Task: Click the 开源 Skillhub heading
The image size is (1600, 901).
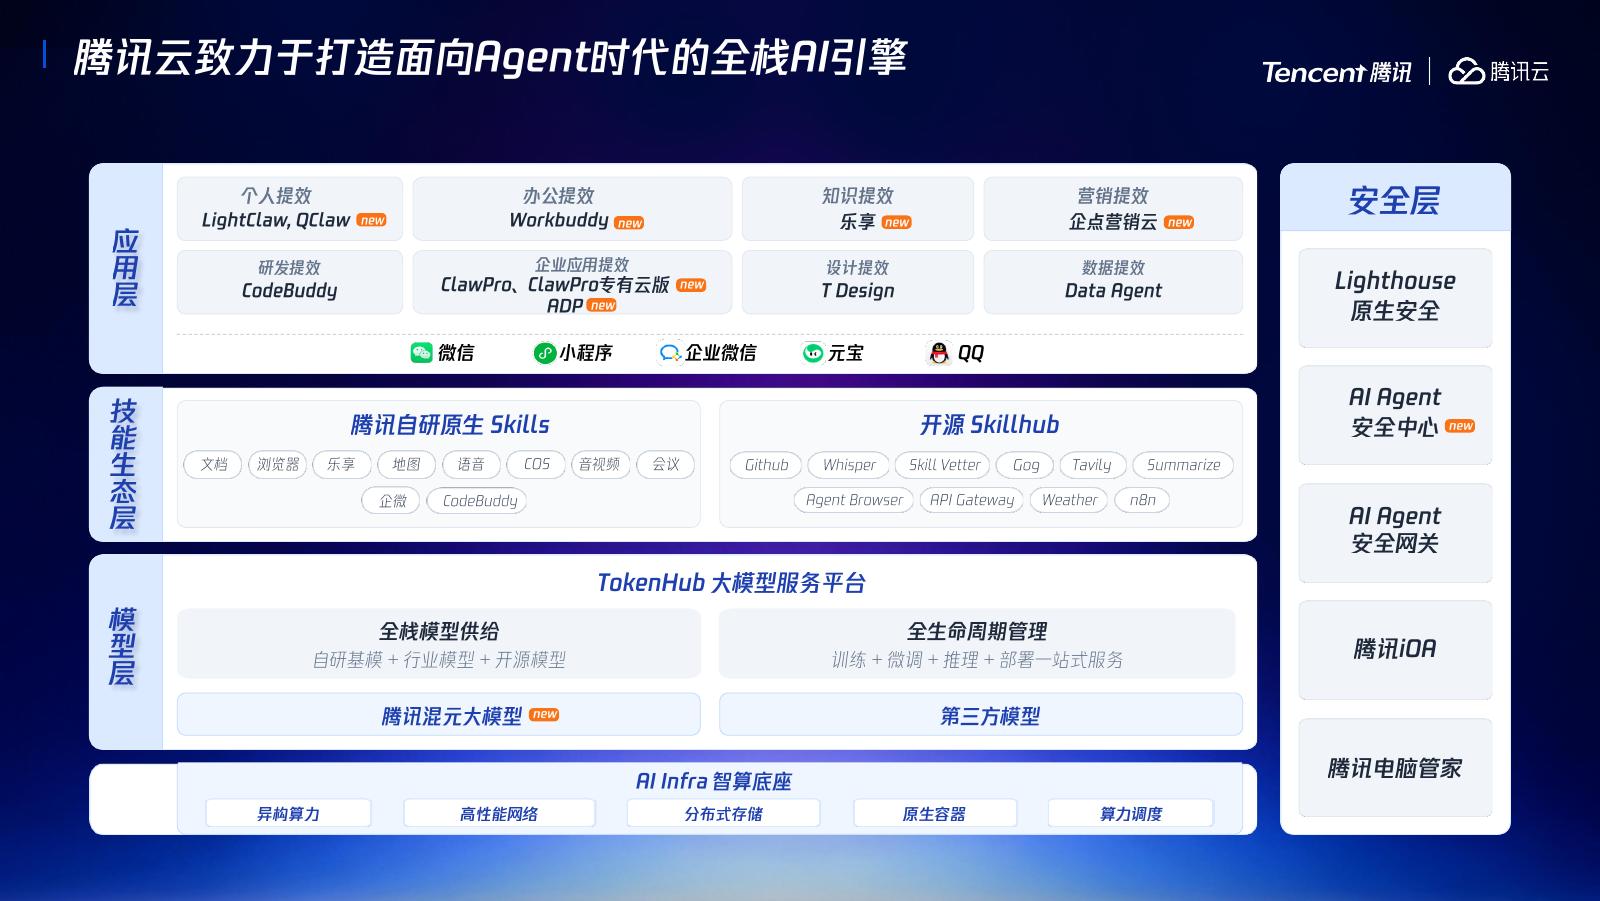Action: (x=989, y=425)
